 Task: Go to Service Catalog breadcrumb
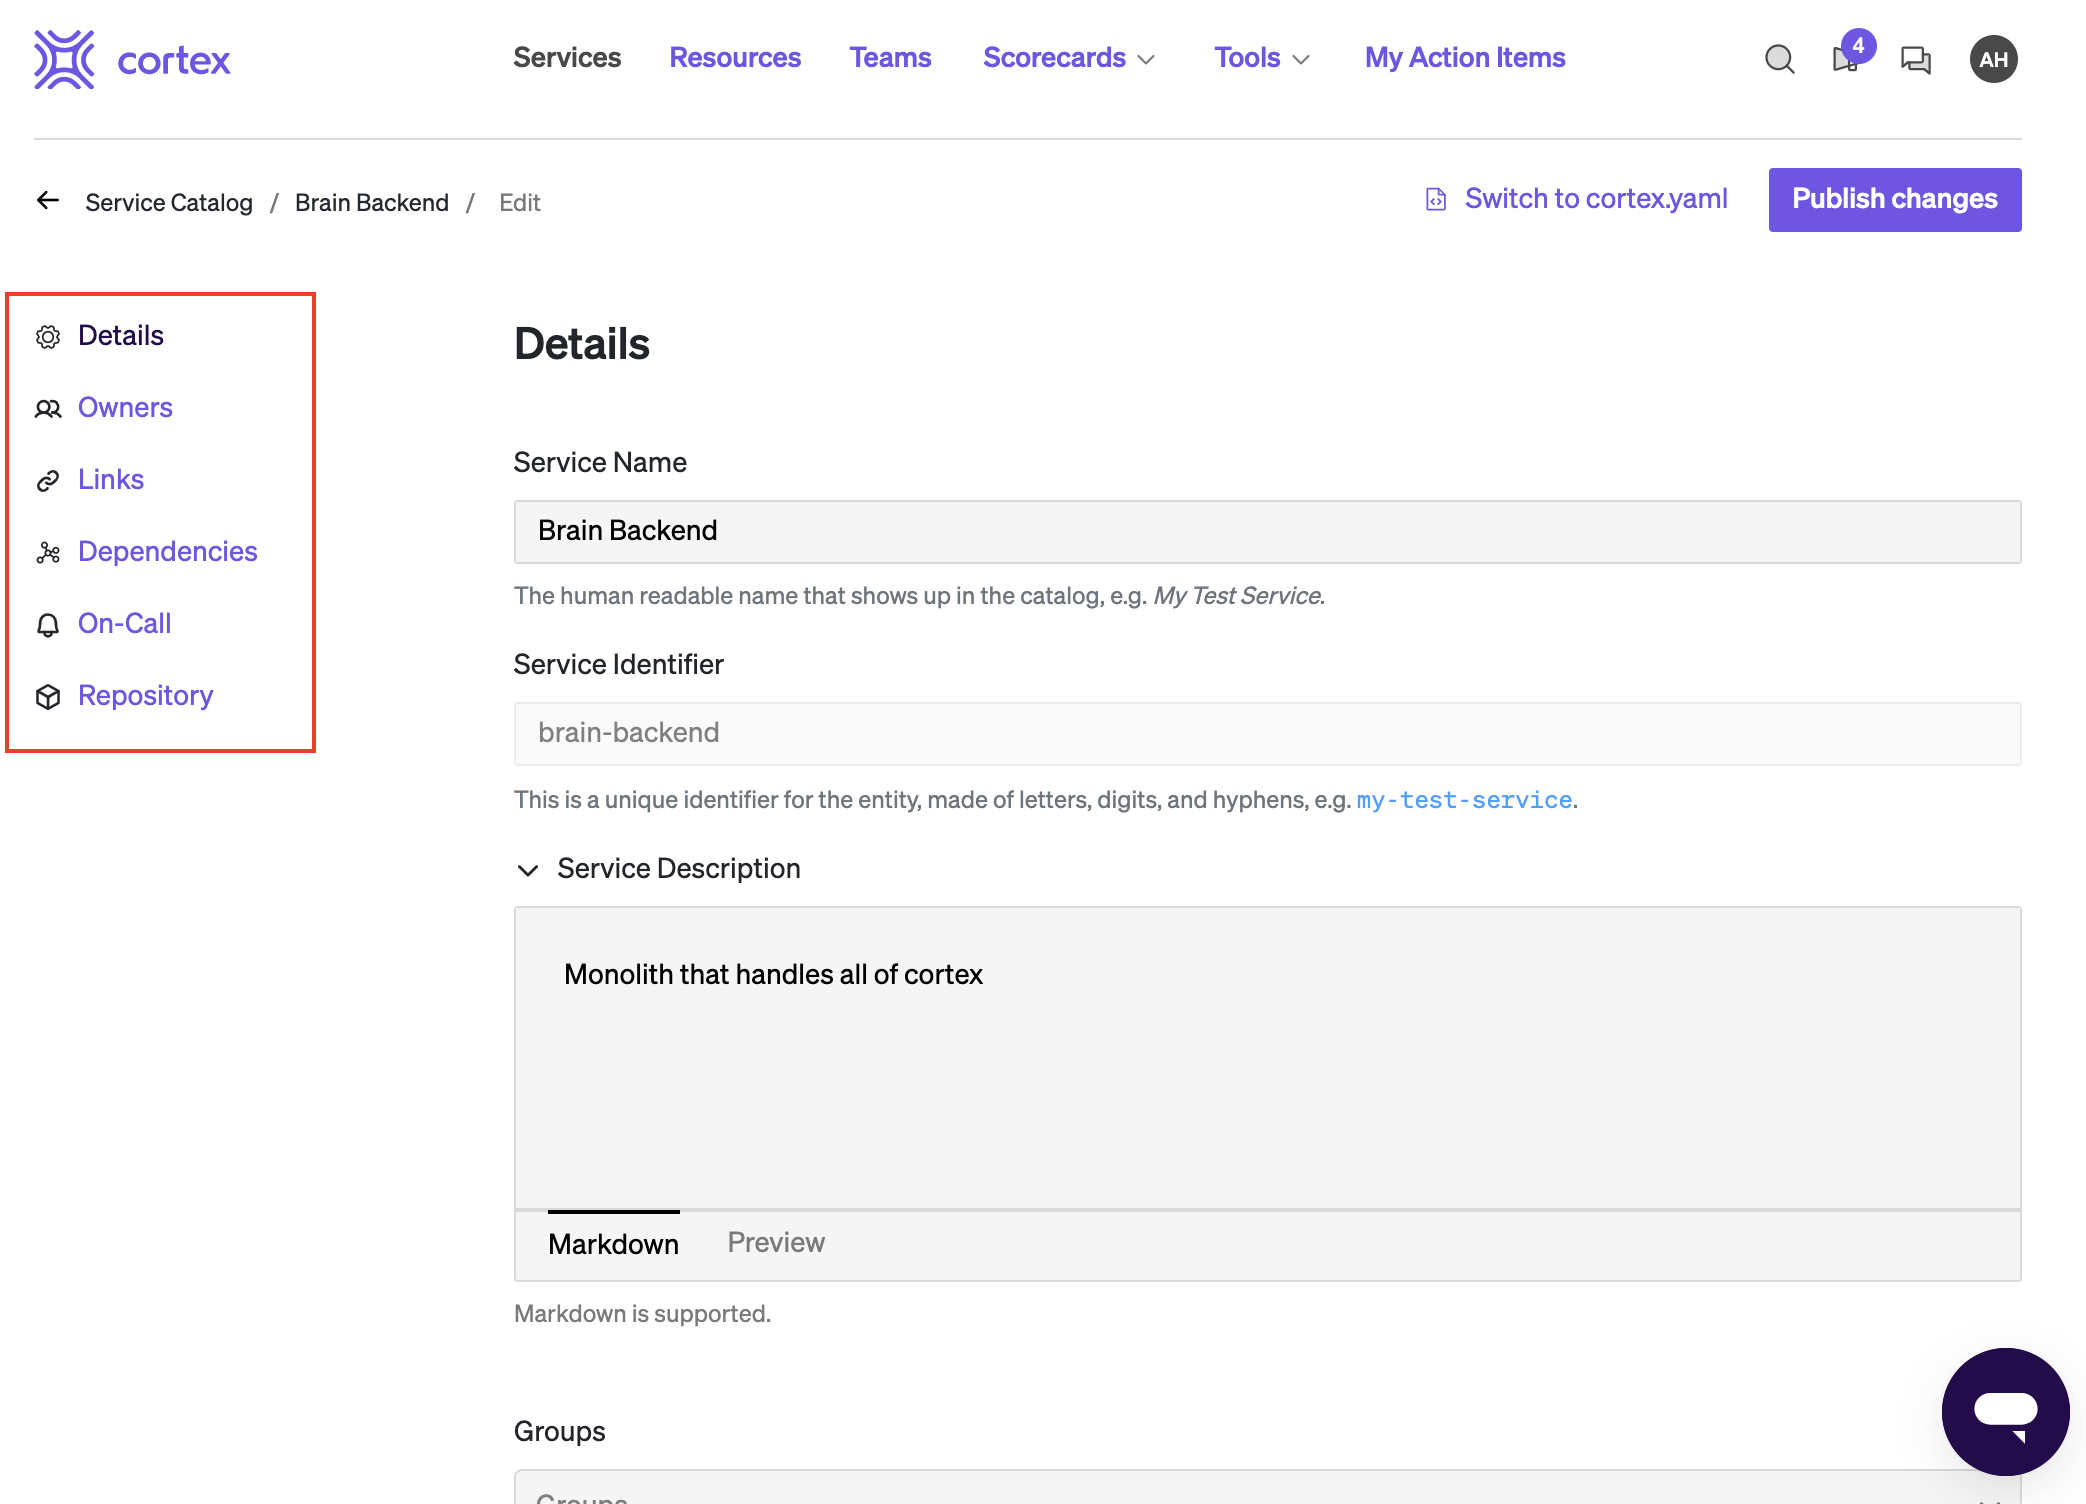click(x=169, y=202)
